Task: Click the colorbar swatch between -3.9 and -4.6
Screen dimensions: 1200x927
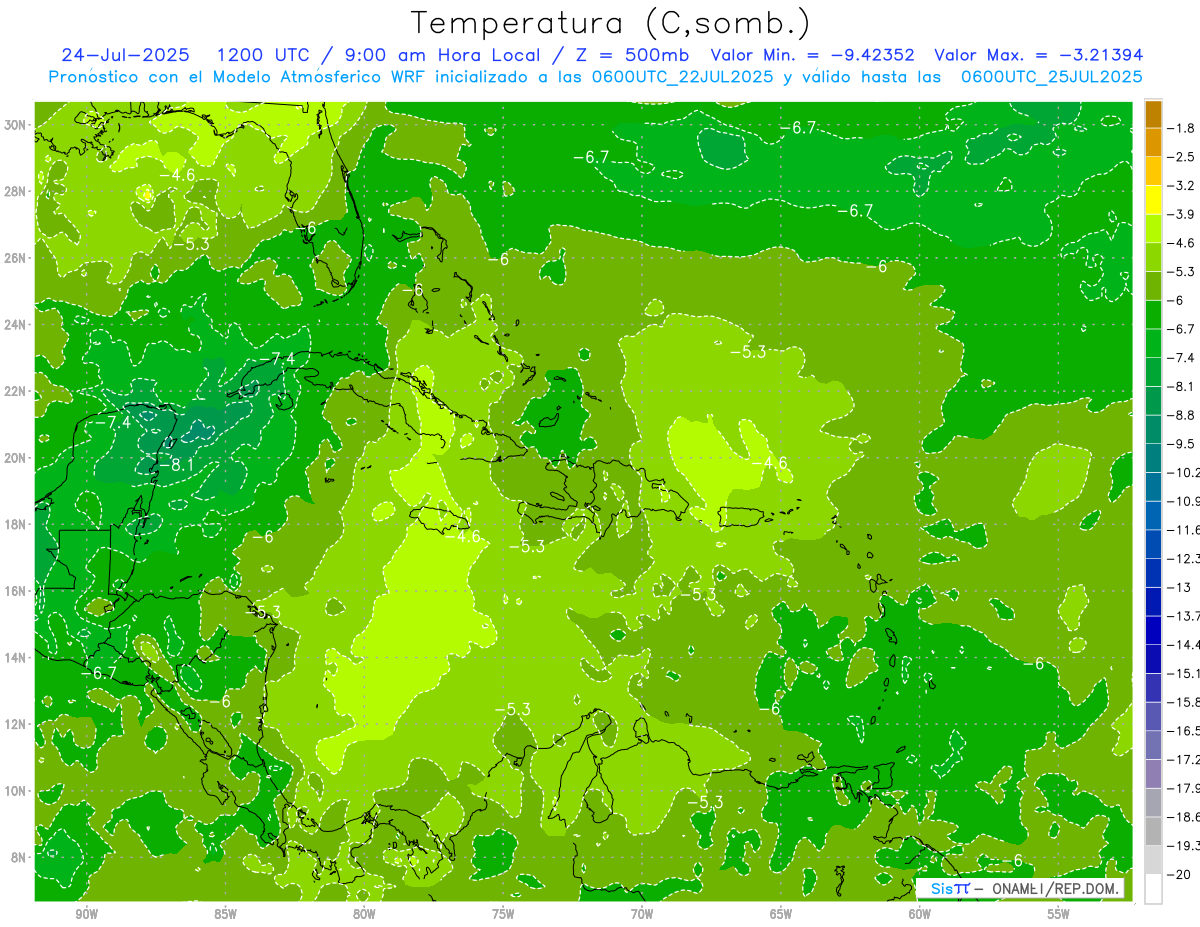Action: point(1153,228)
